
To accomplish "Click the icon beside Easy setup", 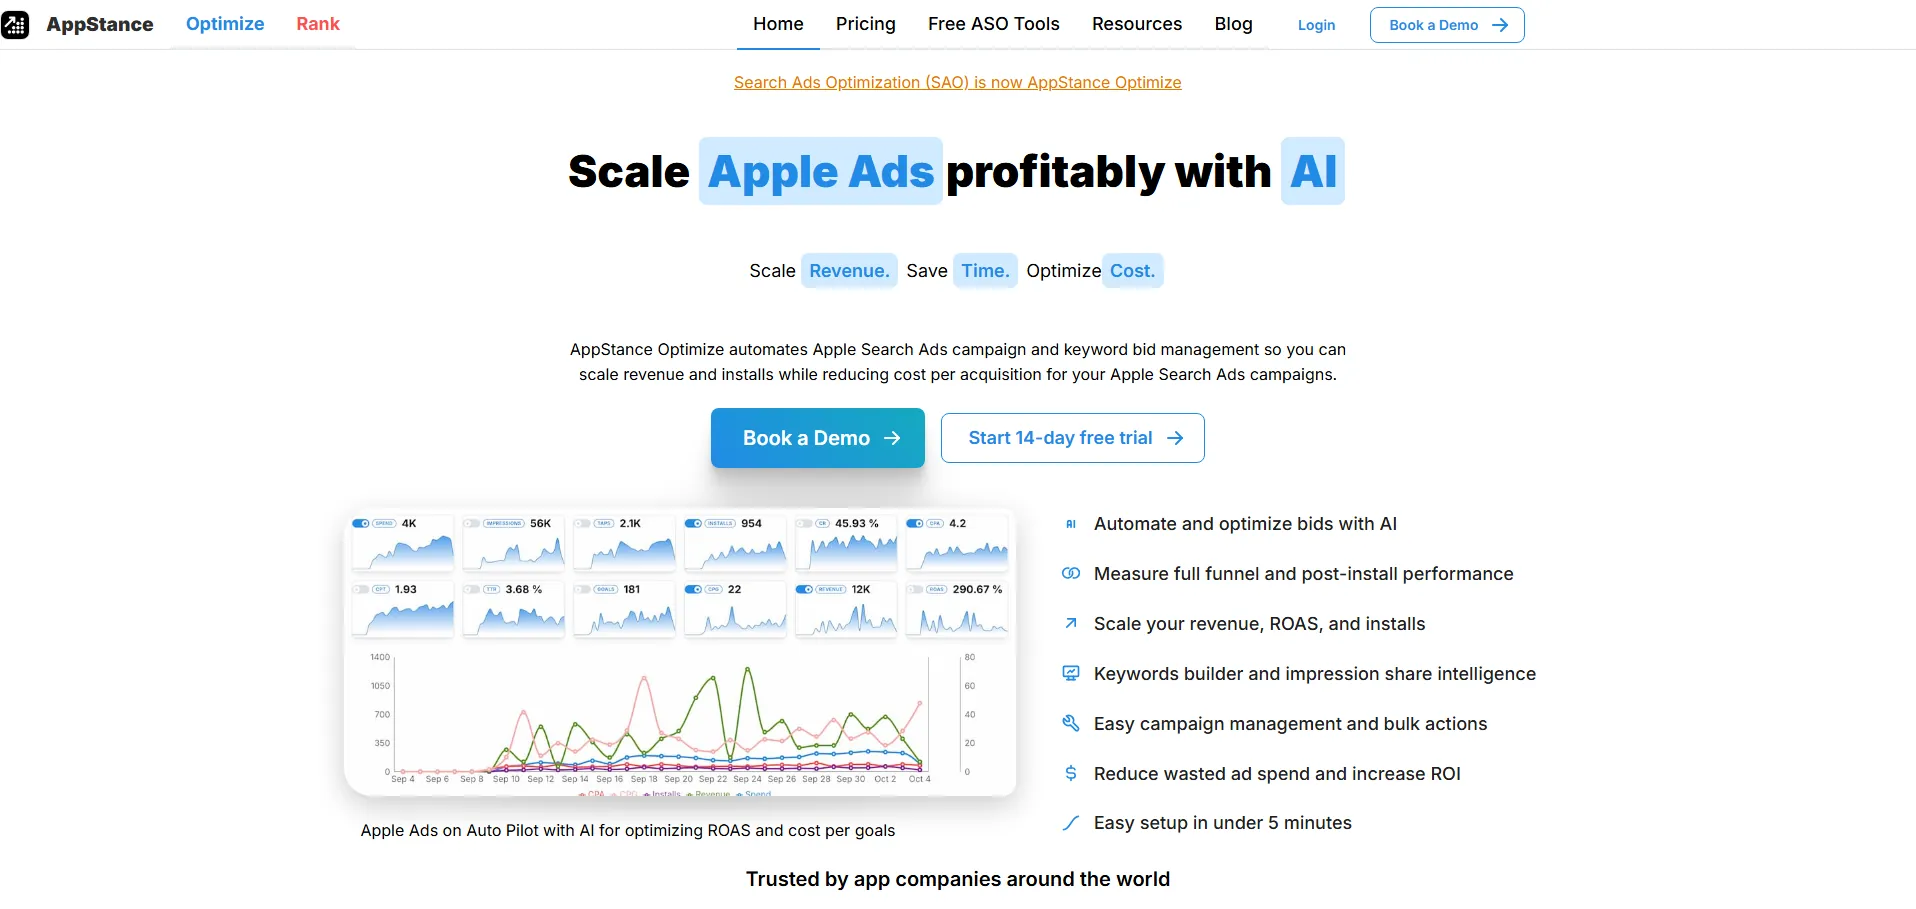I will 1071,823.
